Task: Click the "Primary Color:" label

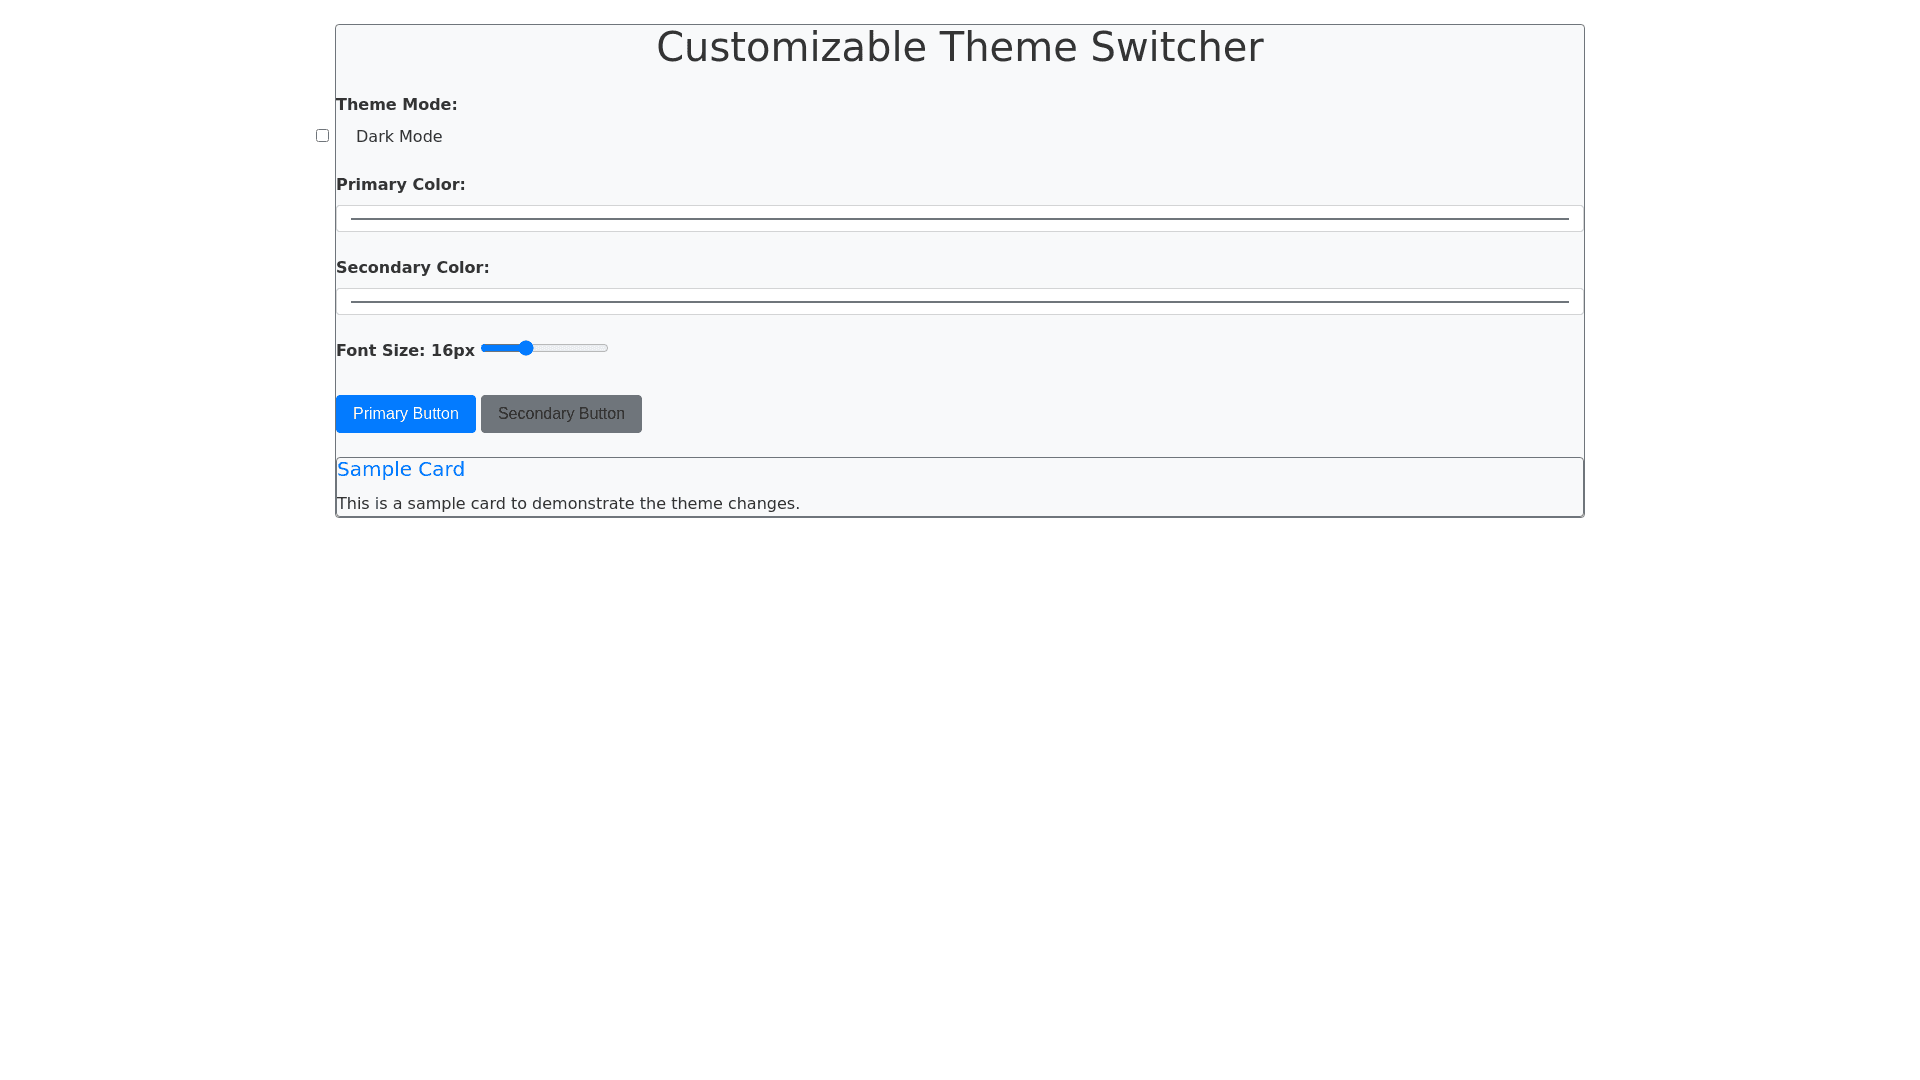Action: [x=400, y=185]
